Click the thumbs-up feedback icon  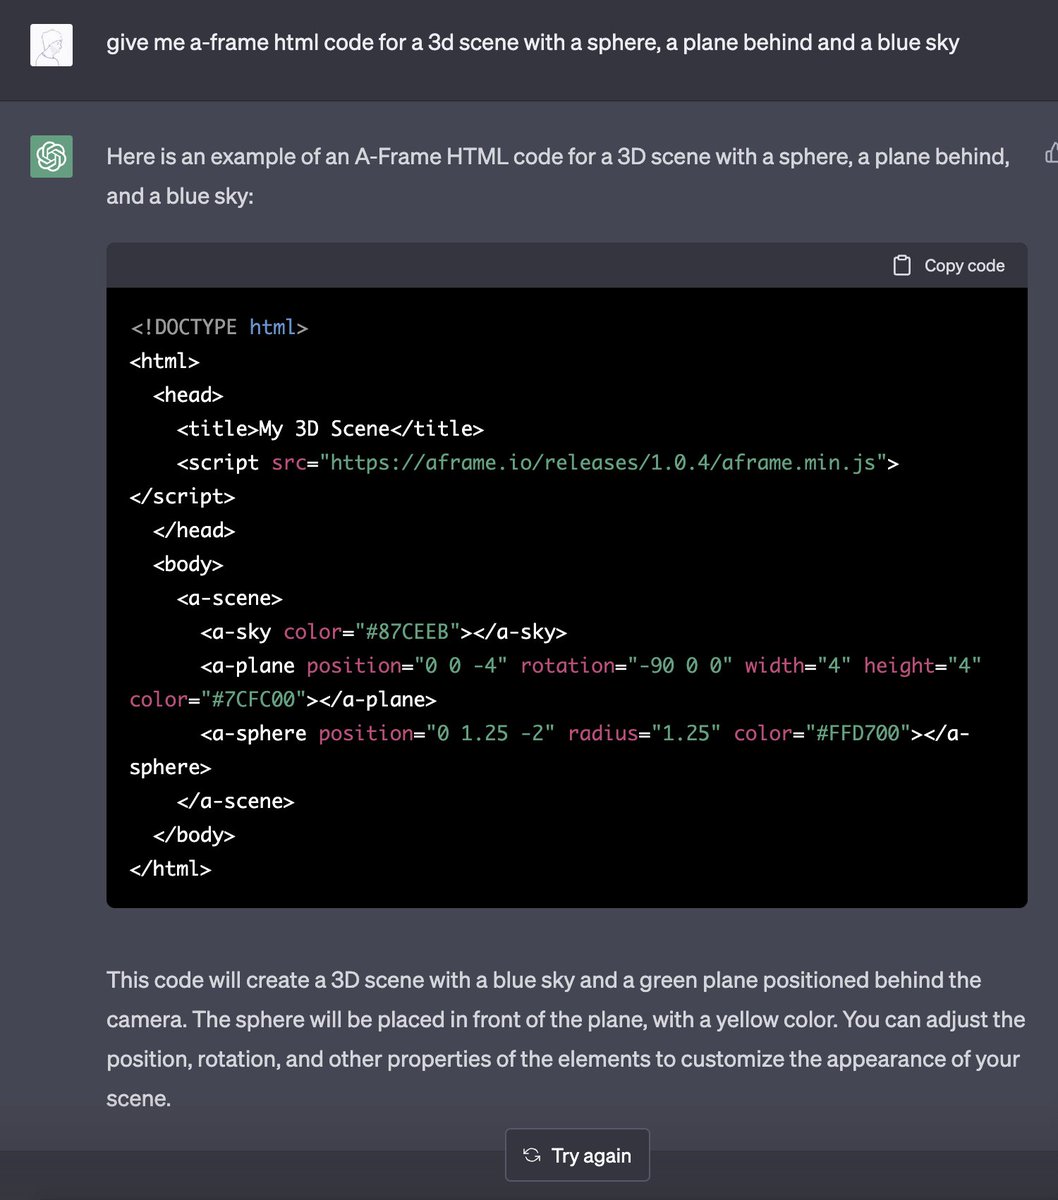(x=1051, y=152)
